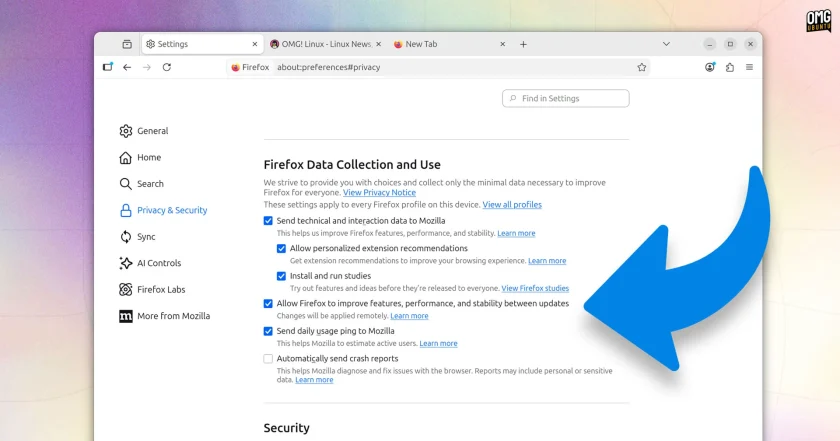Select More from Mozilla label
Viewport: 840px width, 441px height.
174,316
